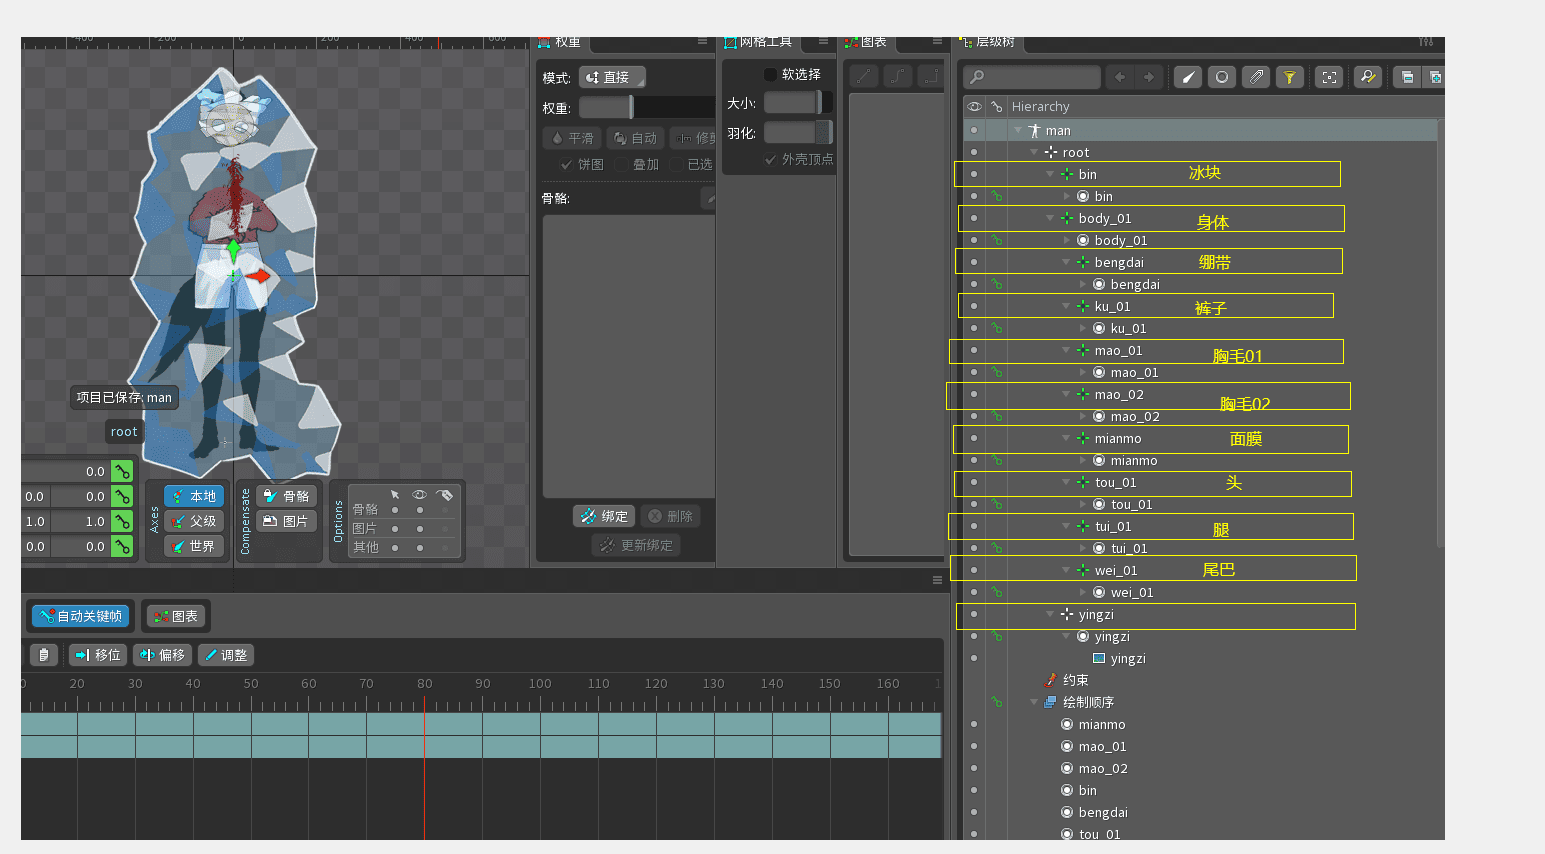This screenshot has width=1545, height=854.
Task: Click the linear curve icon in 图表 panel
Action: coord(864,76)
